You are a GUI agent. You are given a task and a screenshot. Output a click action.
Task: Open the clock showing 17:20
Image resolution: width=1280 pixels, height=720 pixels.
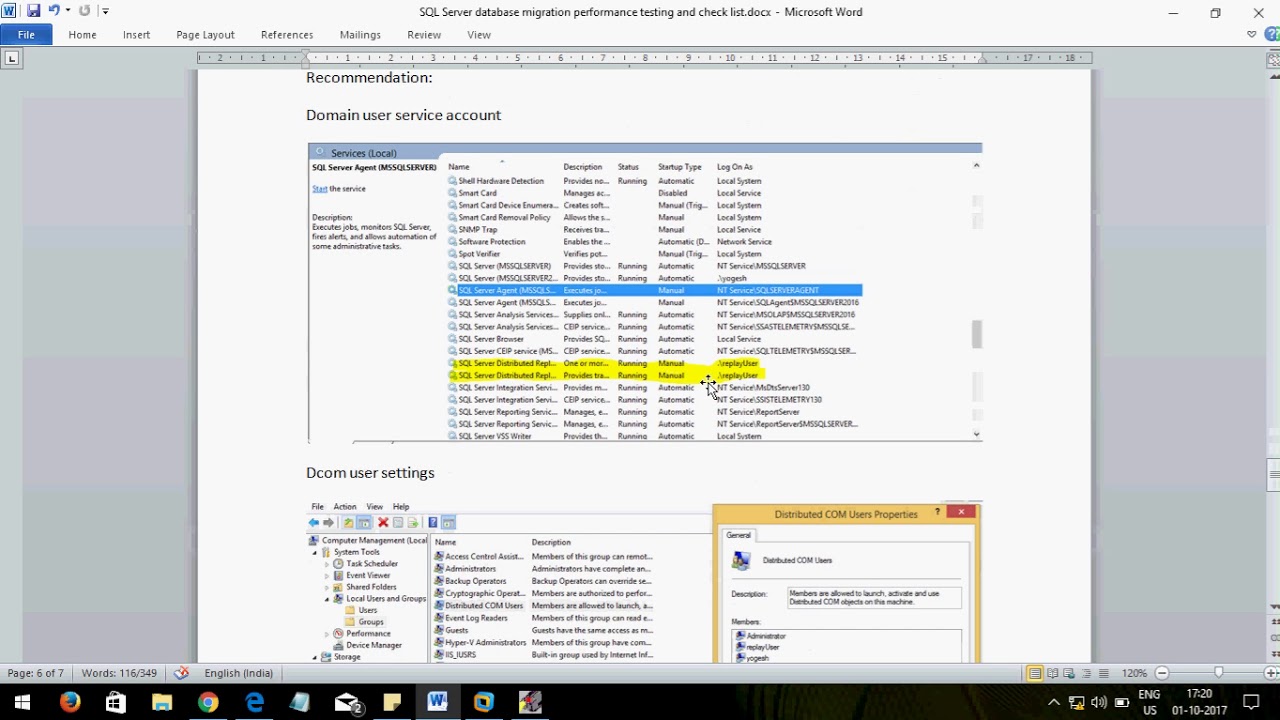tap(1199, 702)
